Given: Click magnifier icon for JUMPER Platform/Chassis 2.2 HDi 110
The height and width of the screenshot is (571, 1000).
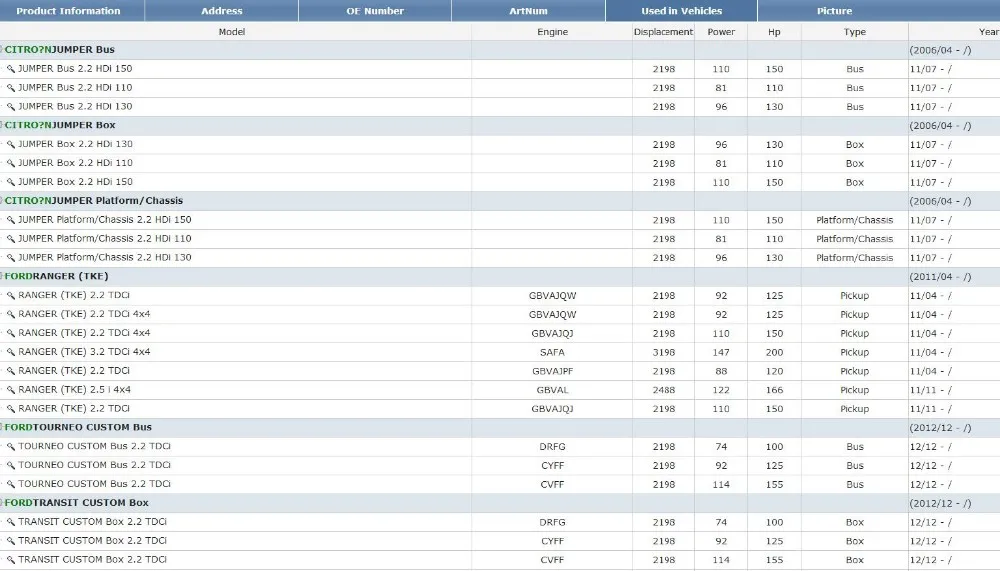Looking at the screenshot, I should point(11,239).
